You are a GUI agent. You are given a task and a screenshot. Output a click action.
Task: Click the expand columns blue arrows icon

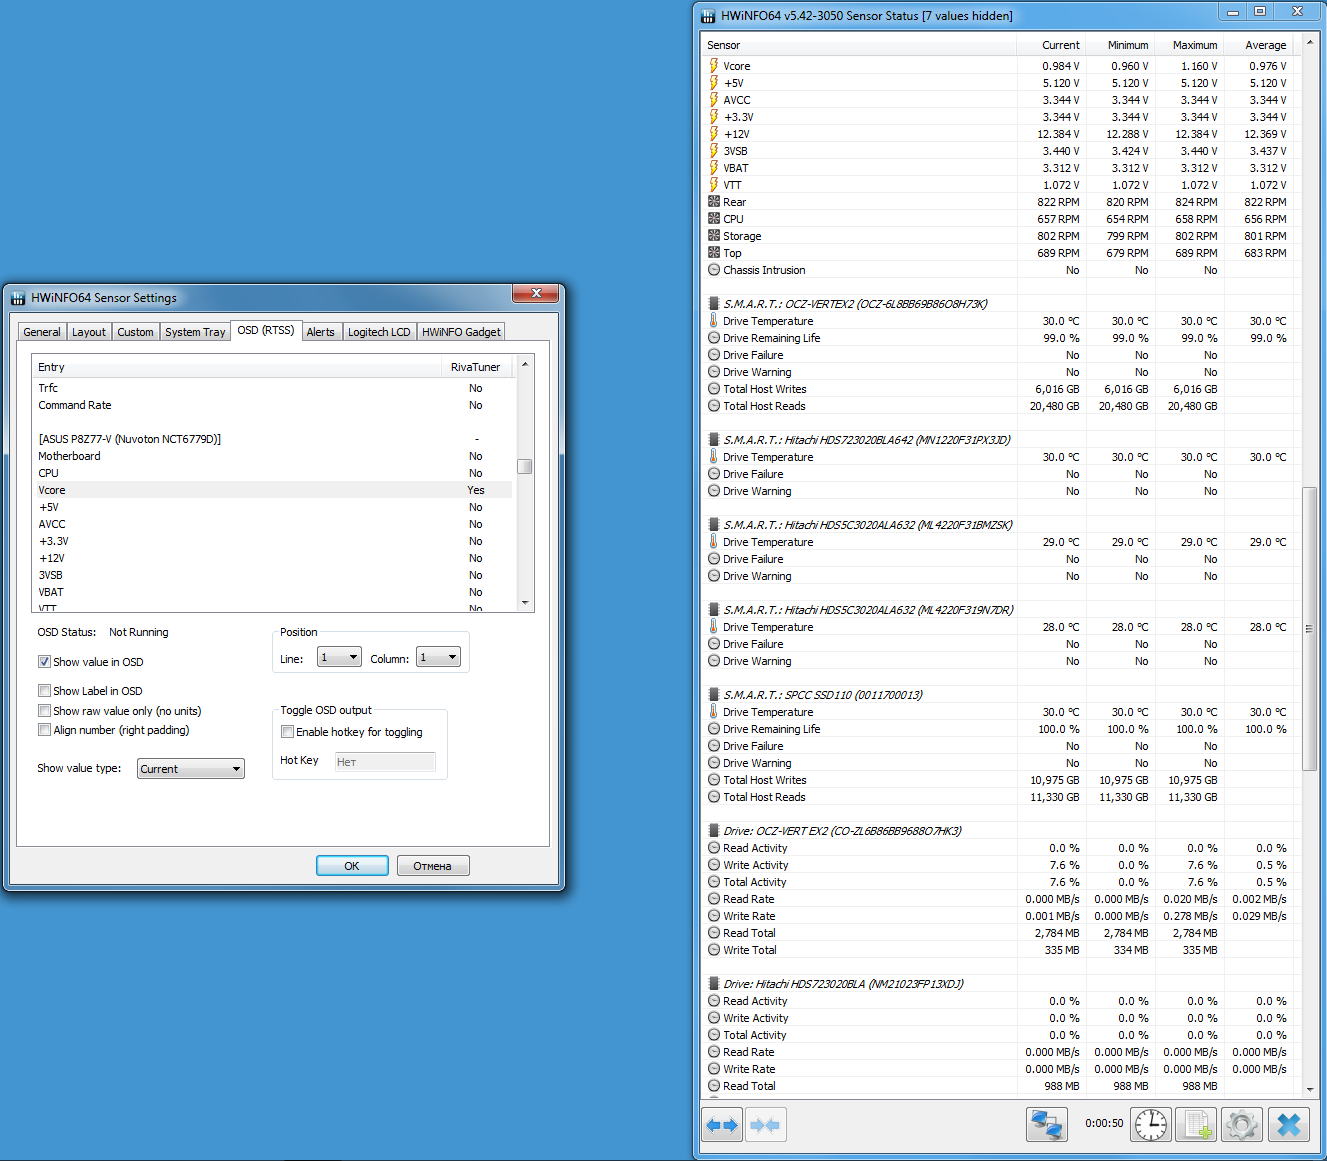pyautogui.click(x=722, y=1124)
